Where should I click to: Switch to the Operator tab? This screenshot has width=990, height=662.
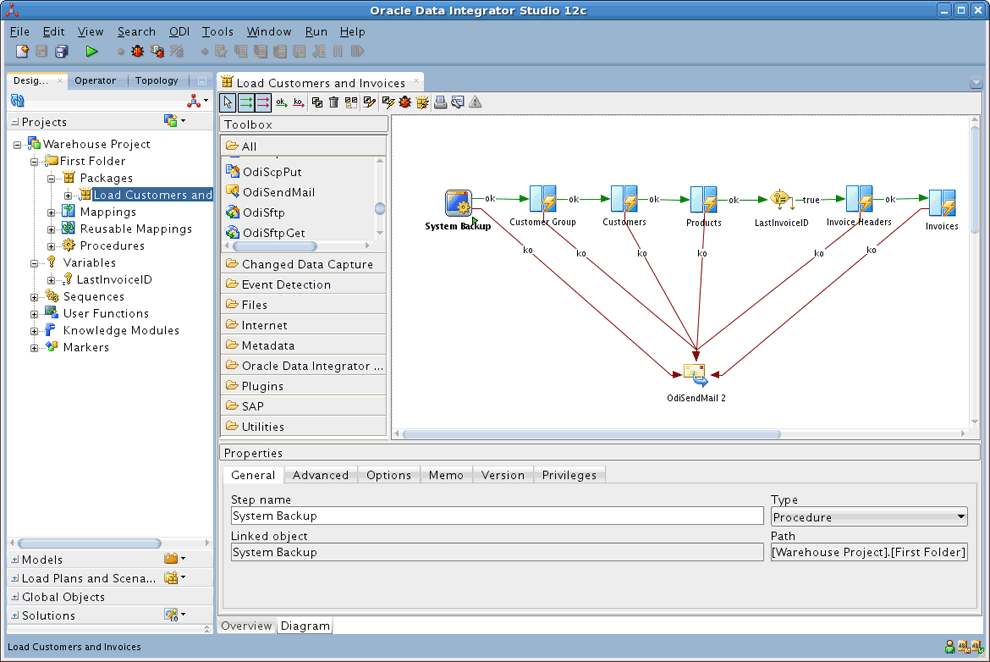pos(95,80)
